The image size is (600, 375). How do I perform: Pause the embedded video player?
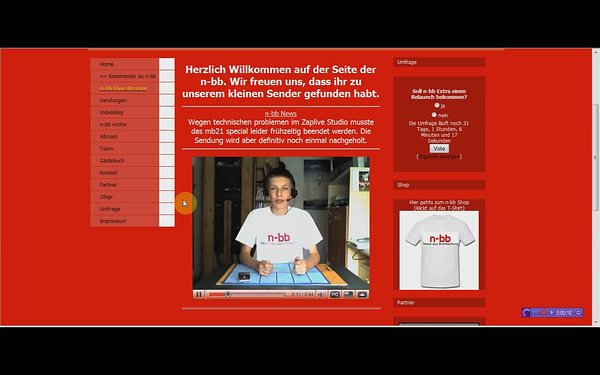199,294
